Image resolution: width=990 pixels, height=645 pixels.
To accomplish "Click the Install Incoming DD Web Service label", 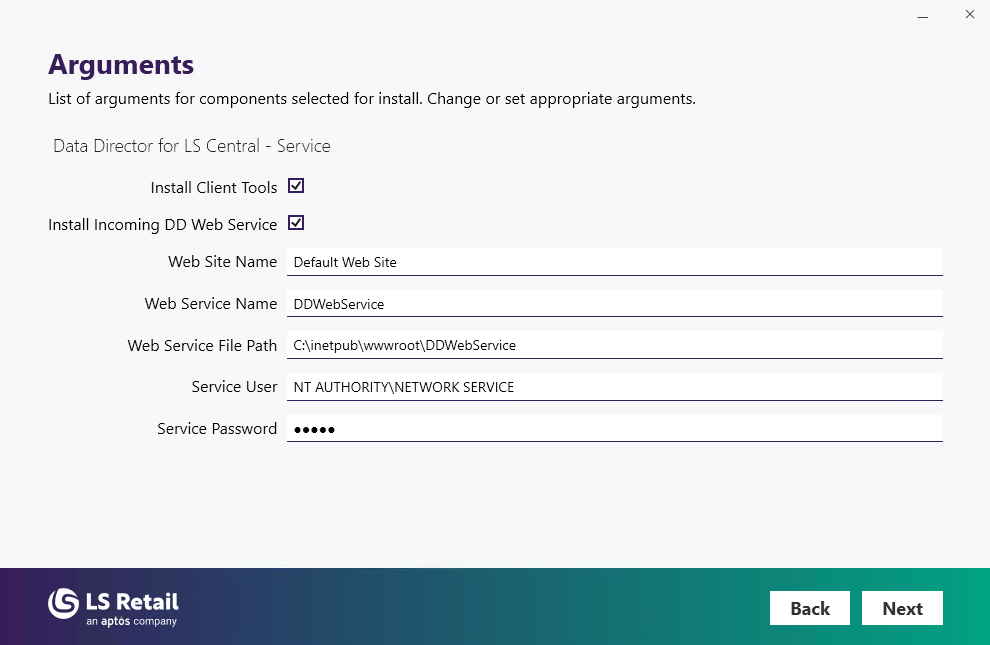I will (x=162, y=225).
